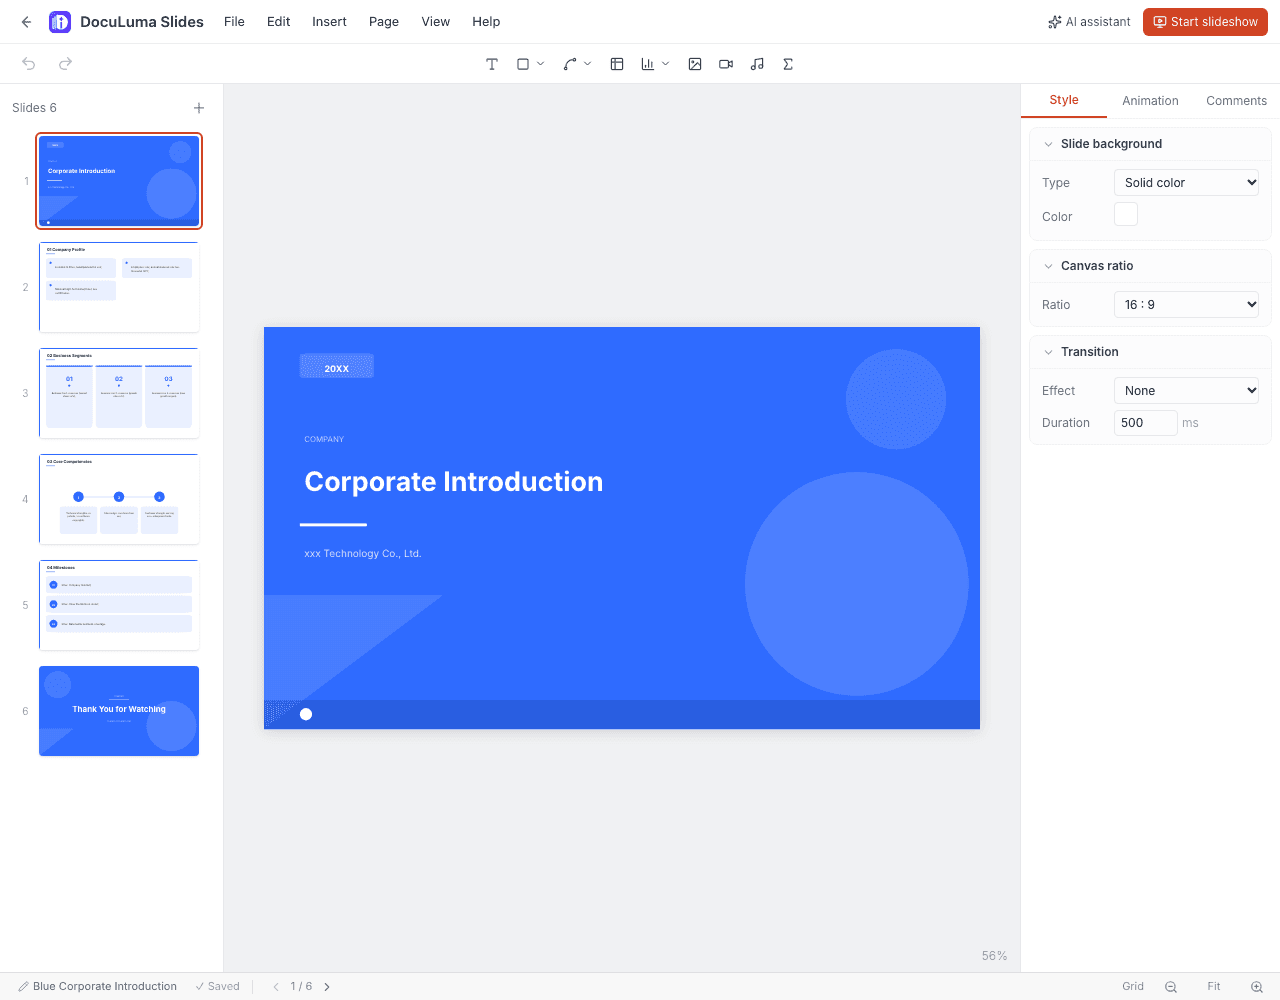Switch to the Comments tab
The height and width of the screenshot is (1000, 1280).
1236,101
